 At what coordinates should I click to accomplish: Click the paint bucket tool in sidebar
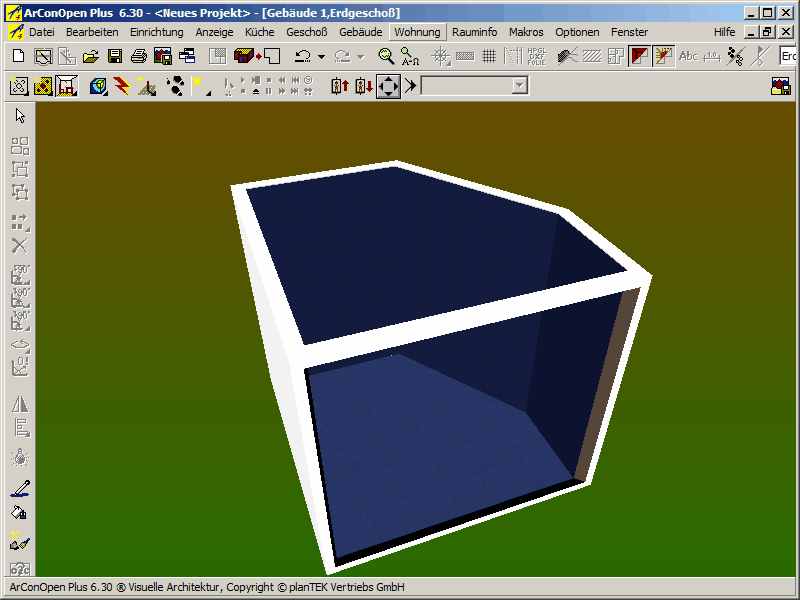click(x=19, y=513)
